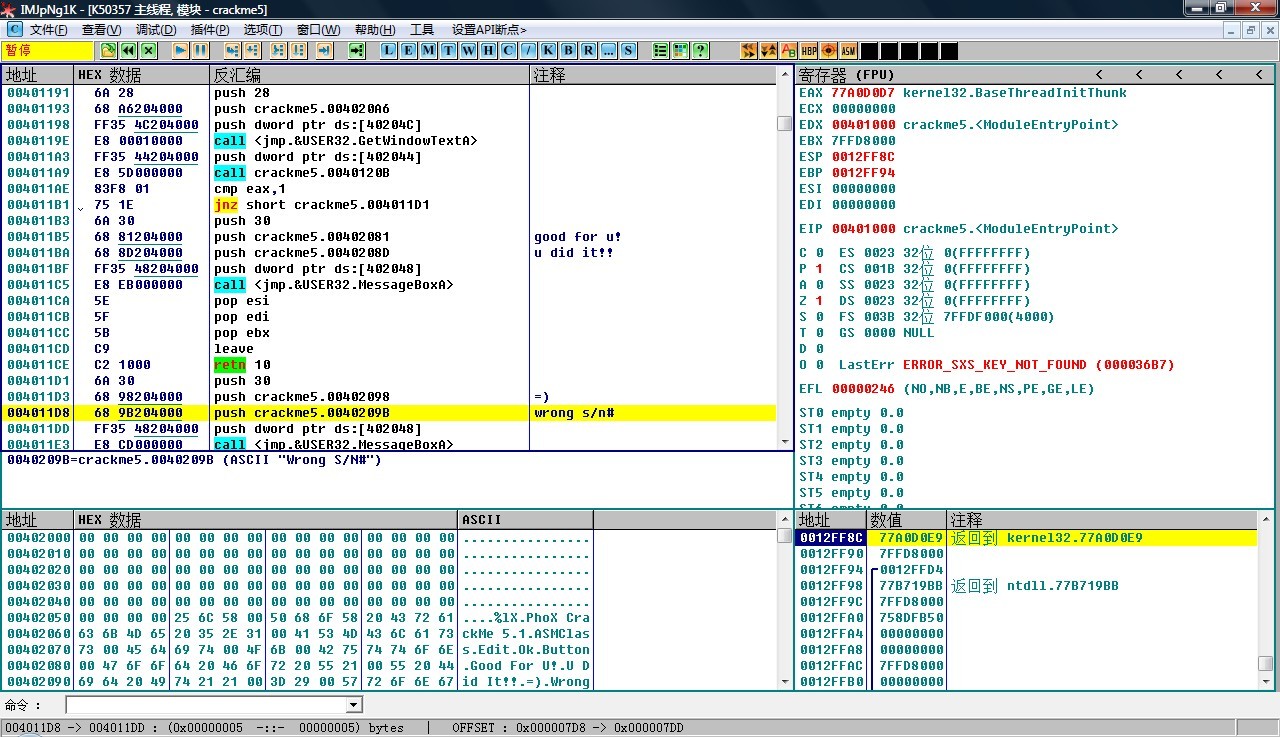Click the EIP register value 00401000
The width and height of the screenshot is (1280, 737).
(x=863, y=229)
